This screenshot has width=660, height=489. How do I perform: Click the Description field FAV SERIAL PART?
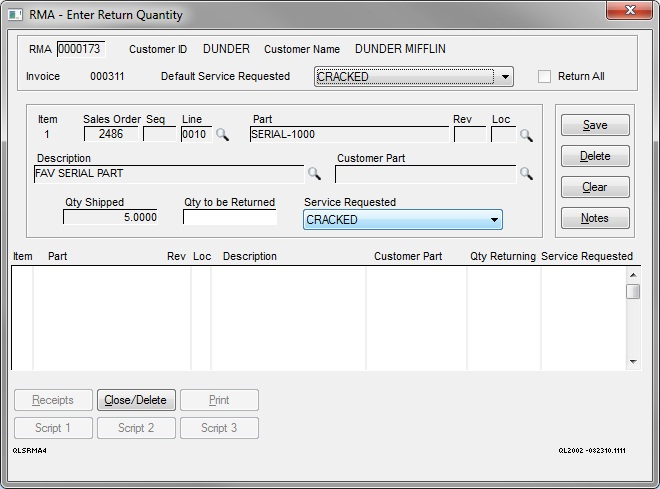click(x=169, y=174)
